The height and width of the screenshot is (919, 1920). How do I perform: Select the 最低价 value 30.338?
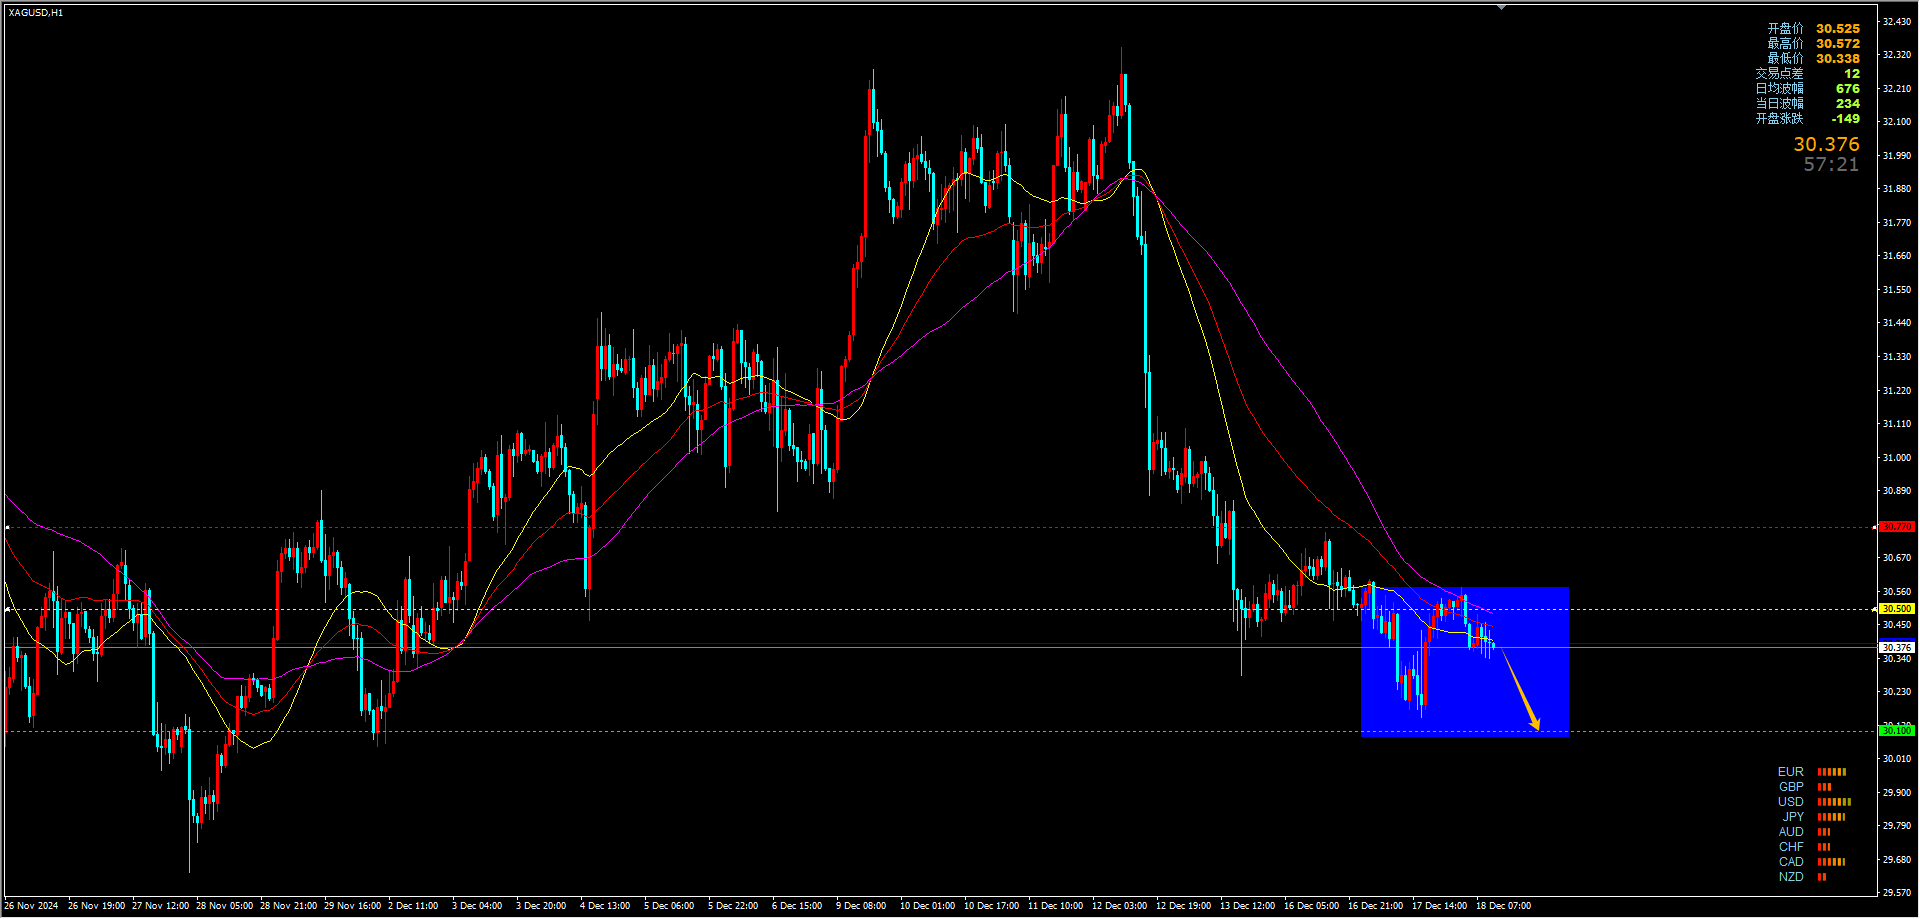pos(1838,59)
